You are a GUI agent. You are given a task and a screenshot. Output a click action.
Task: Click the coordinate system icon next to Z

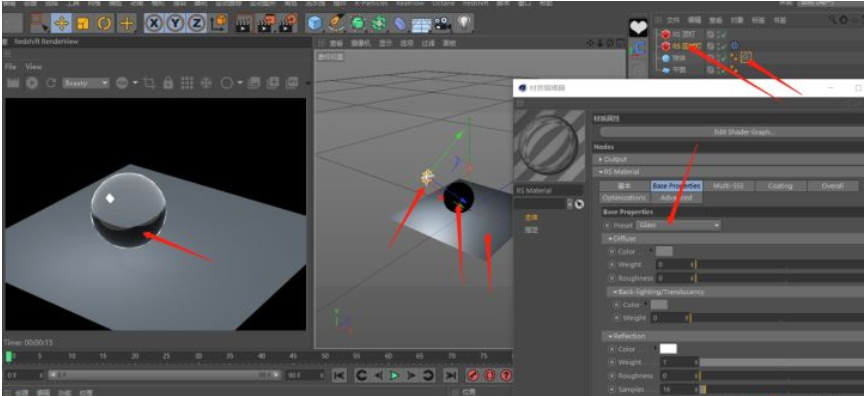tap(219, 23)
